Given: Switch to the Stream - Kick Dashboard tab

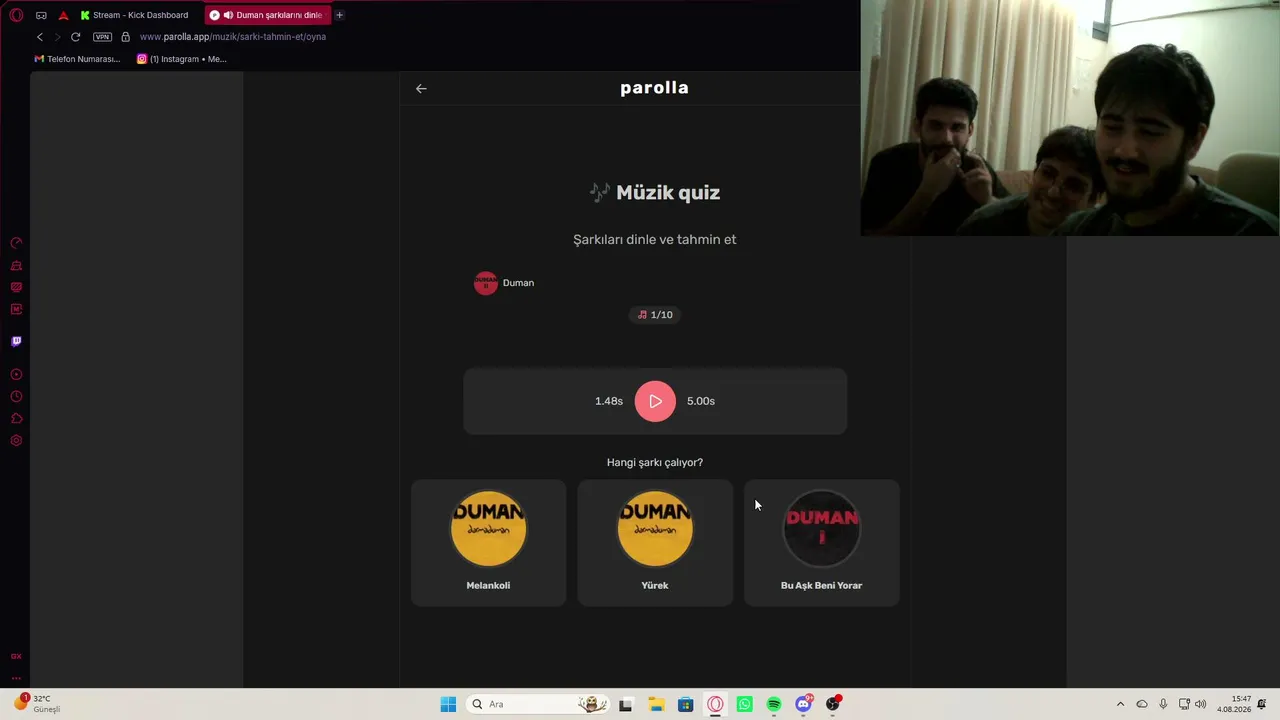Looking at the screenshot, I should click(x=135, y=15).
